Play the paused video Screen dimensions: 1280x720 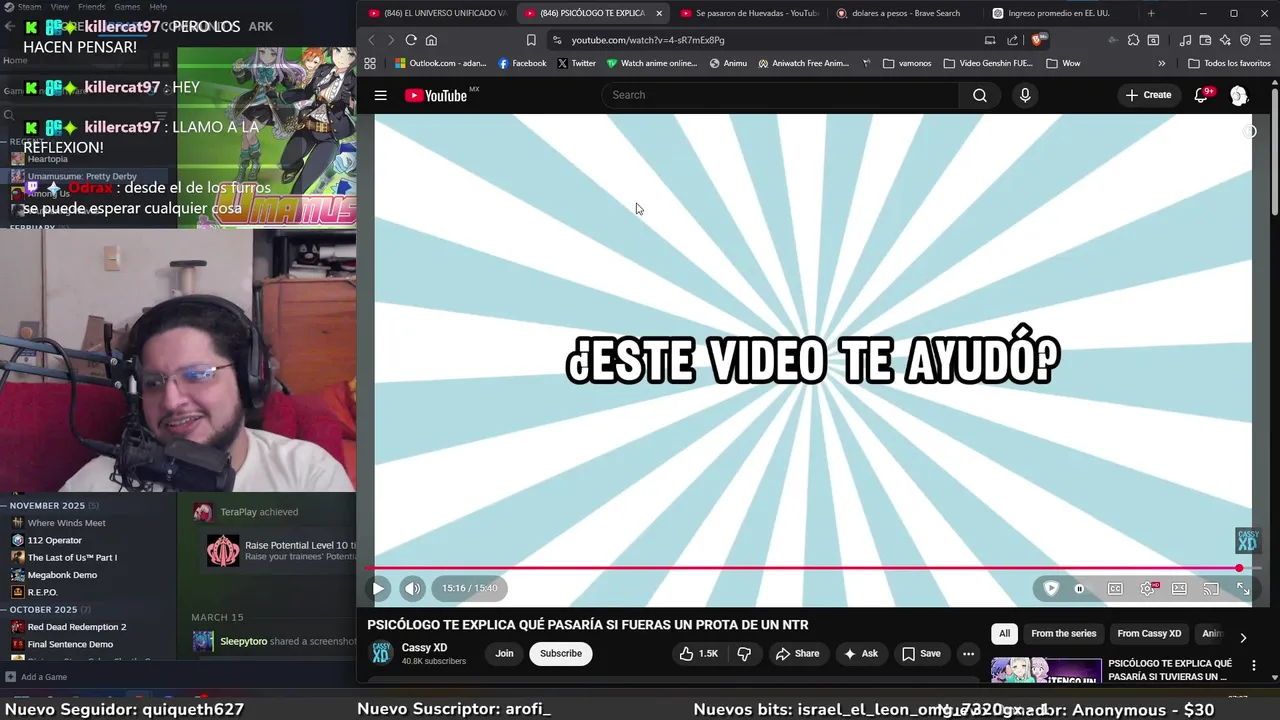click(378, 588)
